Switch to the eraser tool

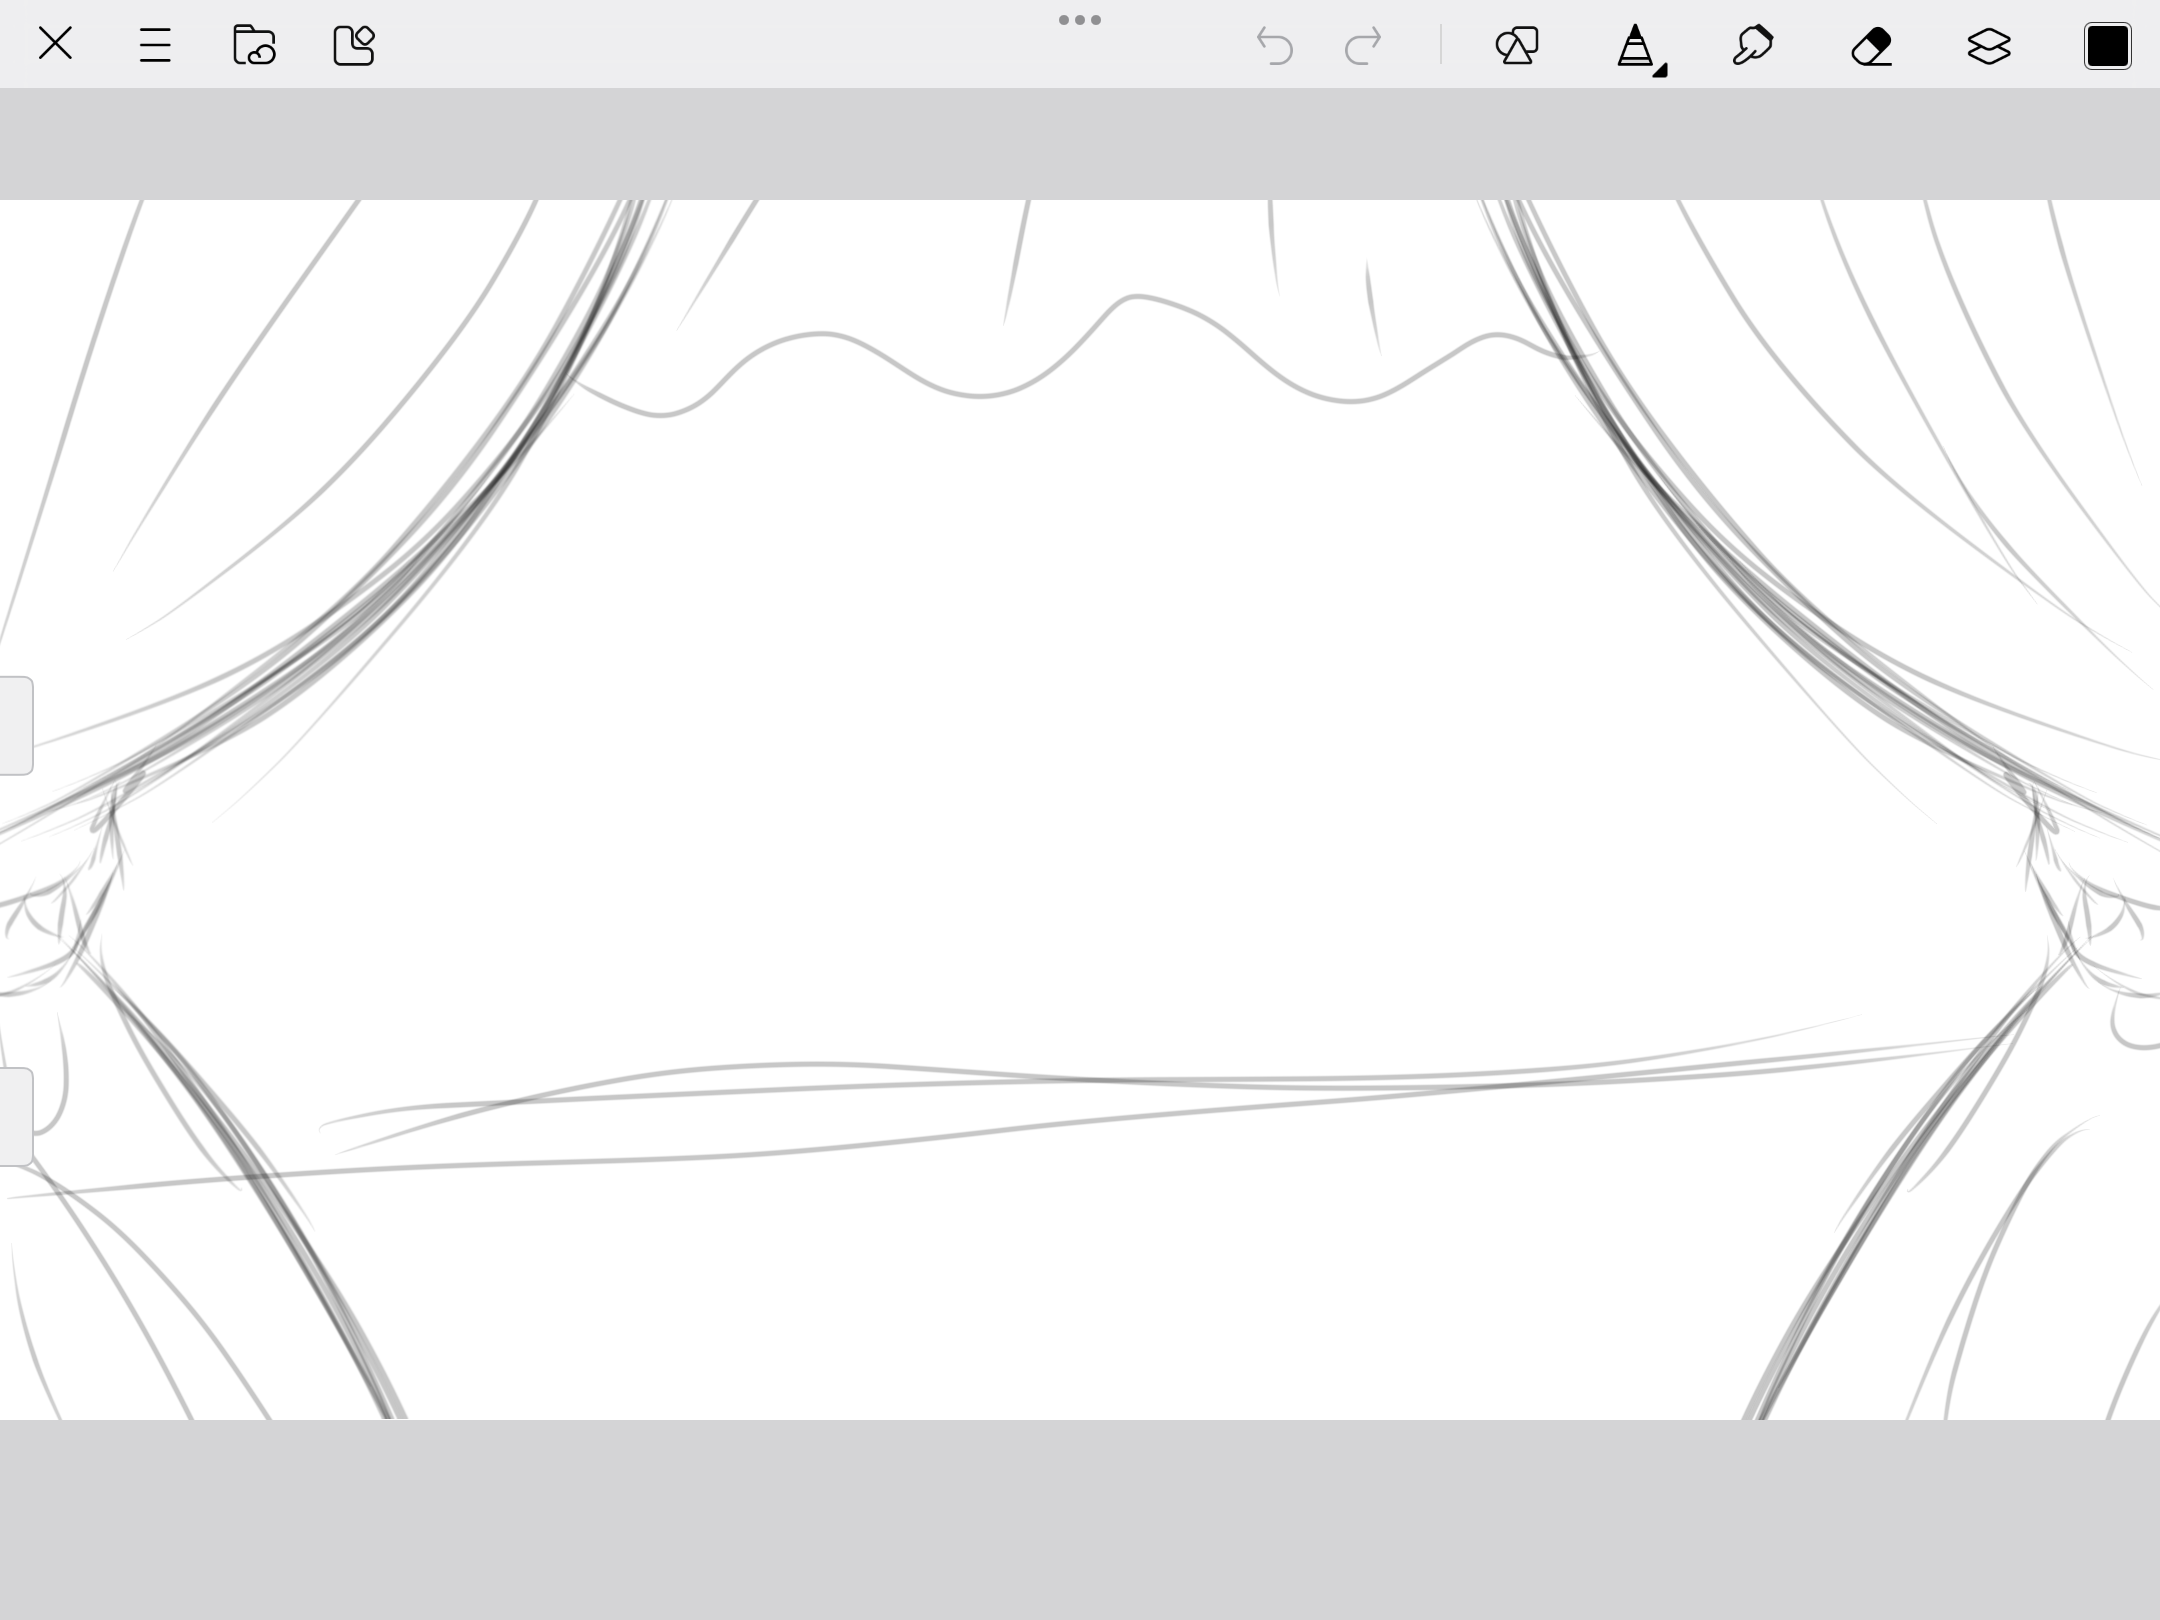tap(1871, 46)
